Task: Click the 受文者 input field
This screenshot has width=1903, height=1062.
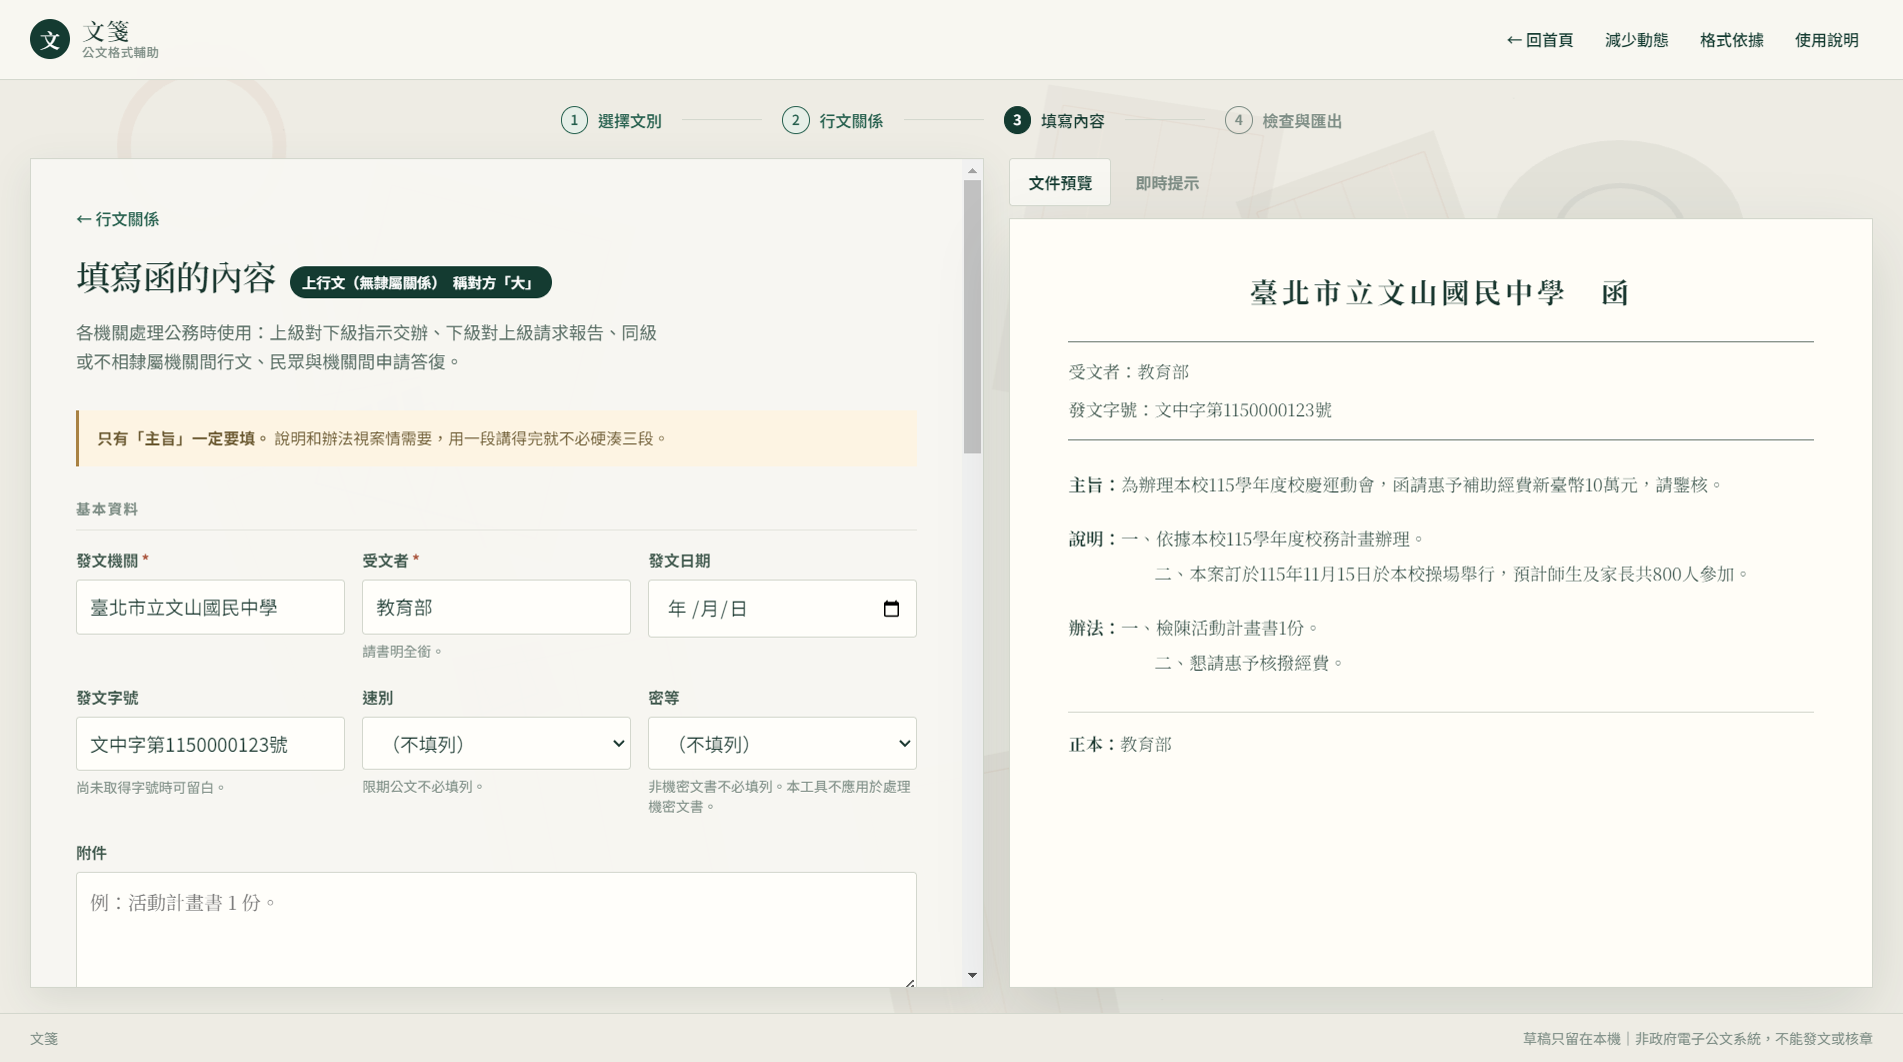Action: (x=496, y=607)
